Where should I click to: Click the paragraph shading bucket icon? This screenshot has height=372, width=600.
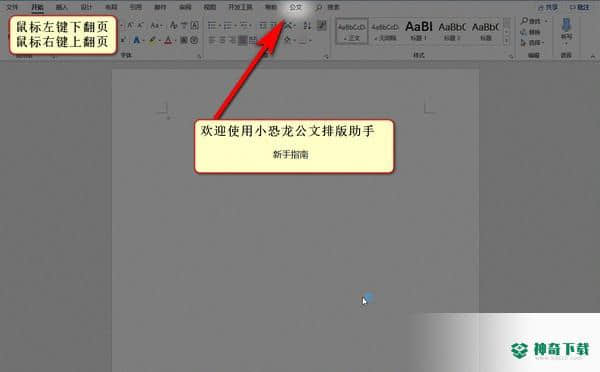(x=288, y=40)
